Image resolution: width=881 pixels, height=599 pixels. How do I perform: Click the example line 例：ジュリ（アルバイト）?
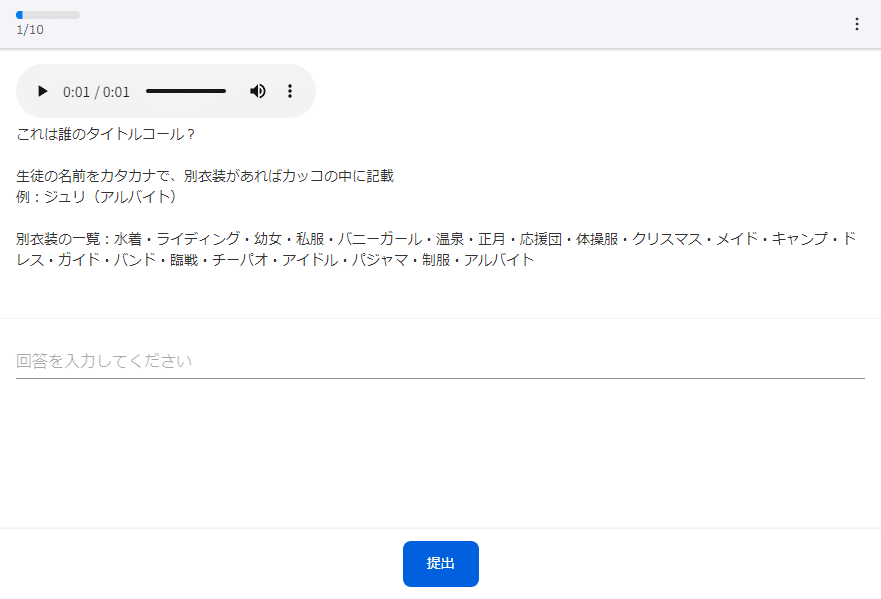point(96,197)
